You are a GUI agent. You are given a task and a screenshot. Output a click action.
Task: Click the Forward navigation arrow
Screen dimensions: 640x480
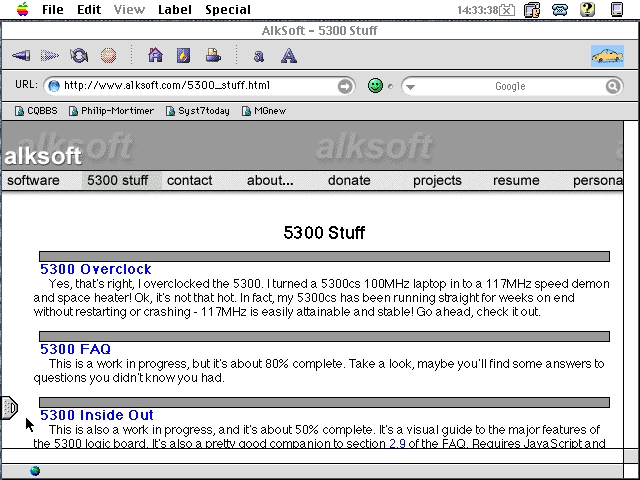pyautogui.click(x=50, y=55)
